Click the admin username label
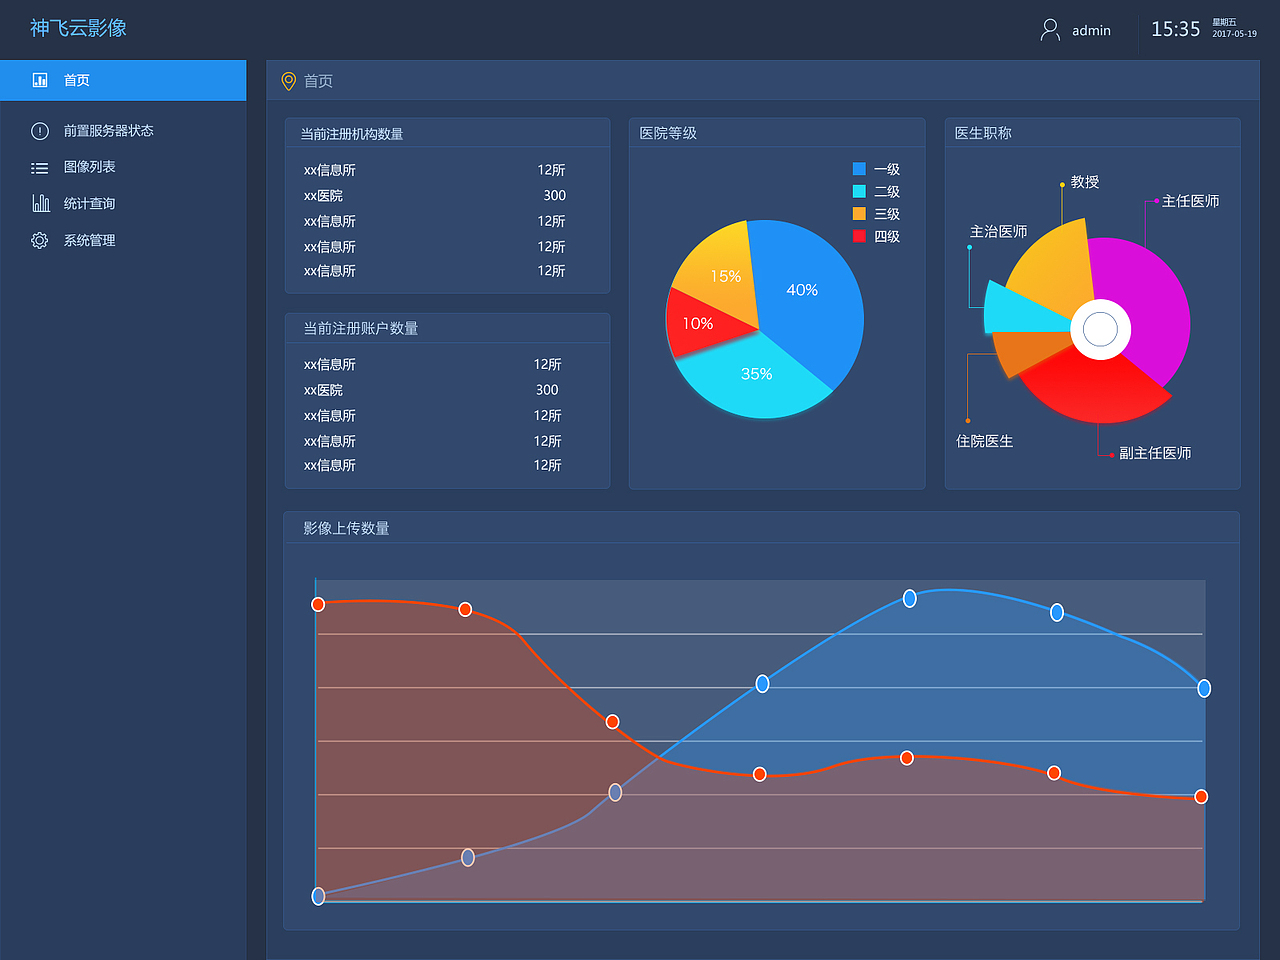Viewport: 1280px width, 960px height. click(1091, 31)
